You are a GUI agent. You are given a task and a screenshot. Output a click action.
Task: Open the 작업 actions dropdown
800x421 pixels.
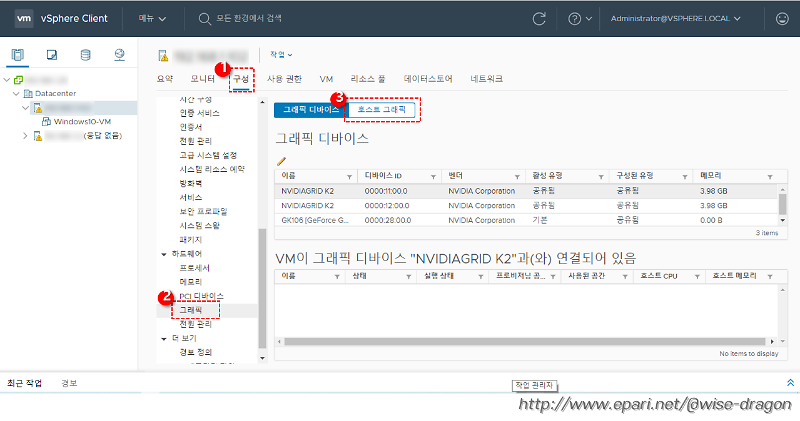click(281, 54)
